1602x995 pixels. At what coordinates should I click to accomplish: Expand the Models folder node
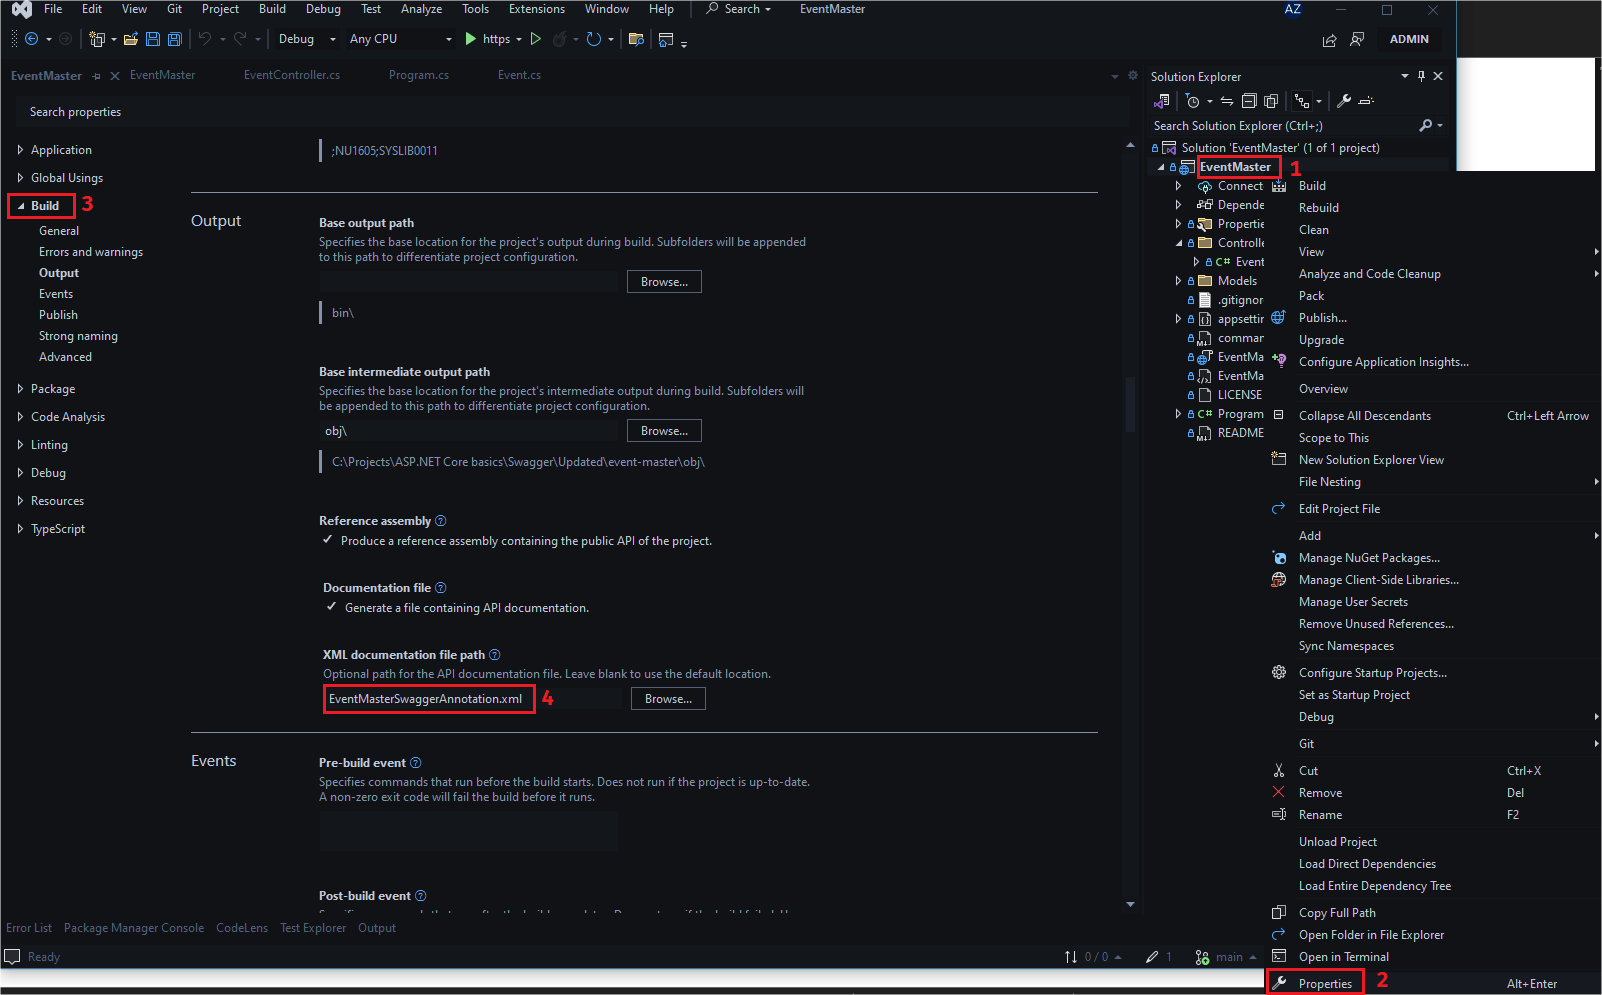coord(1178,281)
